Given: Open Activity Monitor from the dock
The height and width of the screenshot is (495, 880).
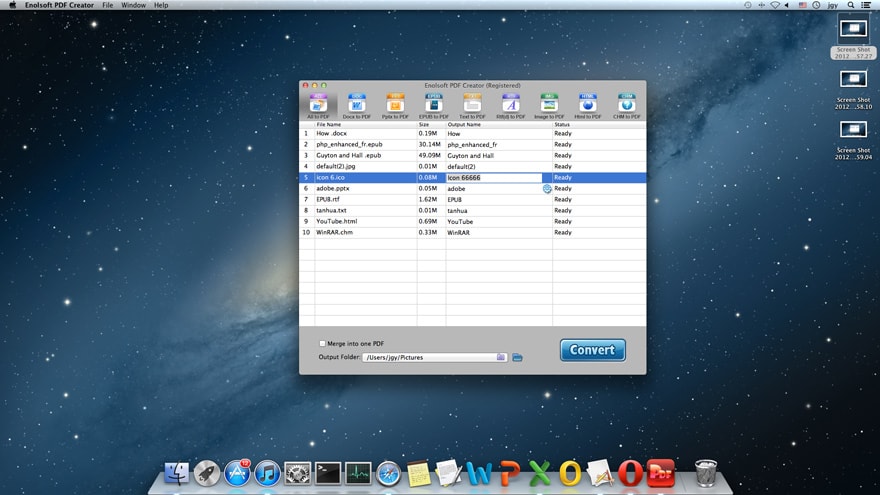Looking at the screenshot, I should tap(358, 473).
